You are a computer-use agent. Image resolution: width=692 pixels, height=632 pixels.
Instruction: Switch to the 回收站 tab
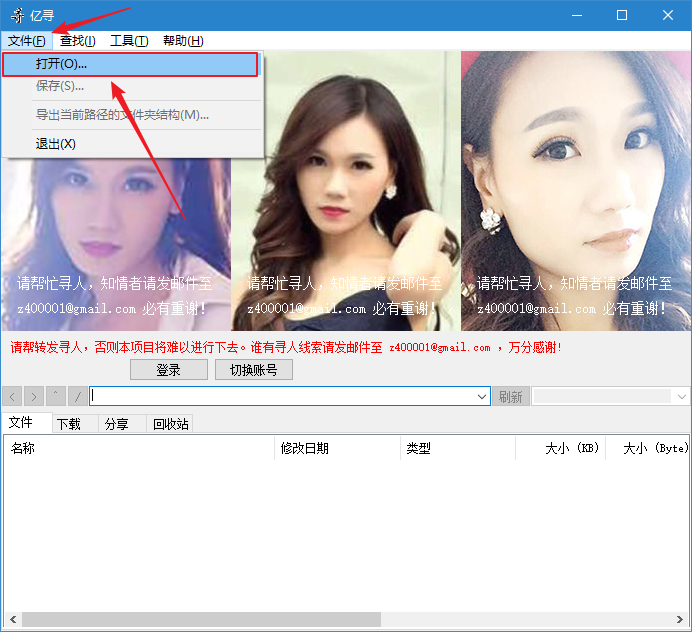169,424
